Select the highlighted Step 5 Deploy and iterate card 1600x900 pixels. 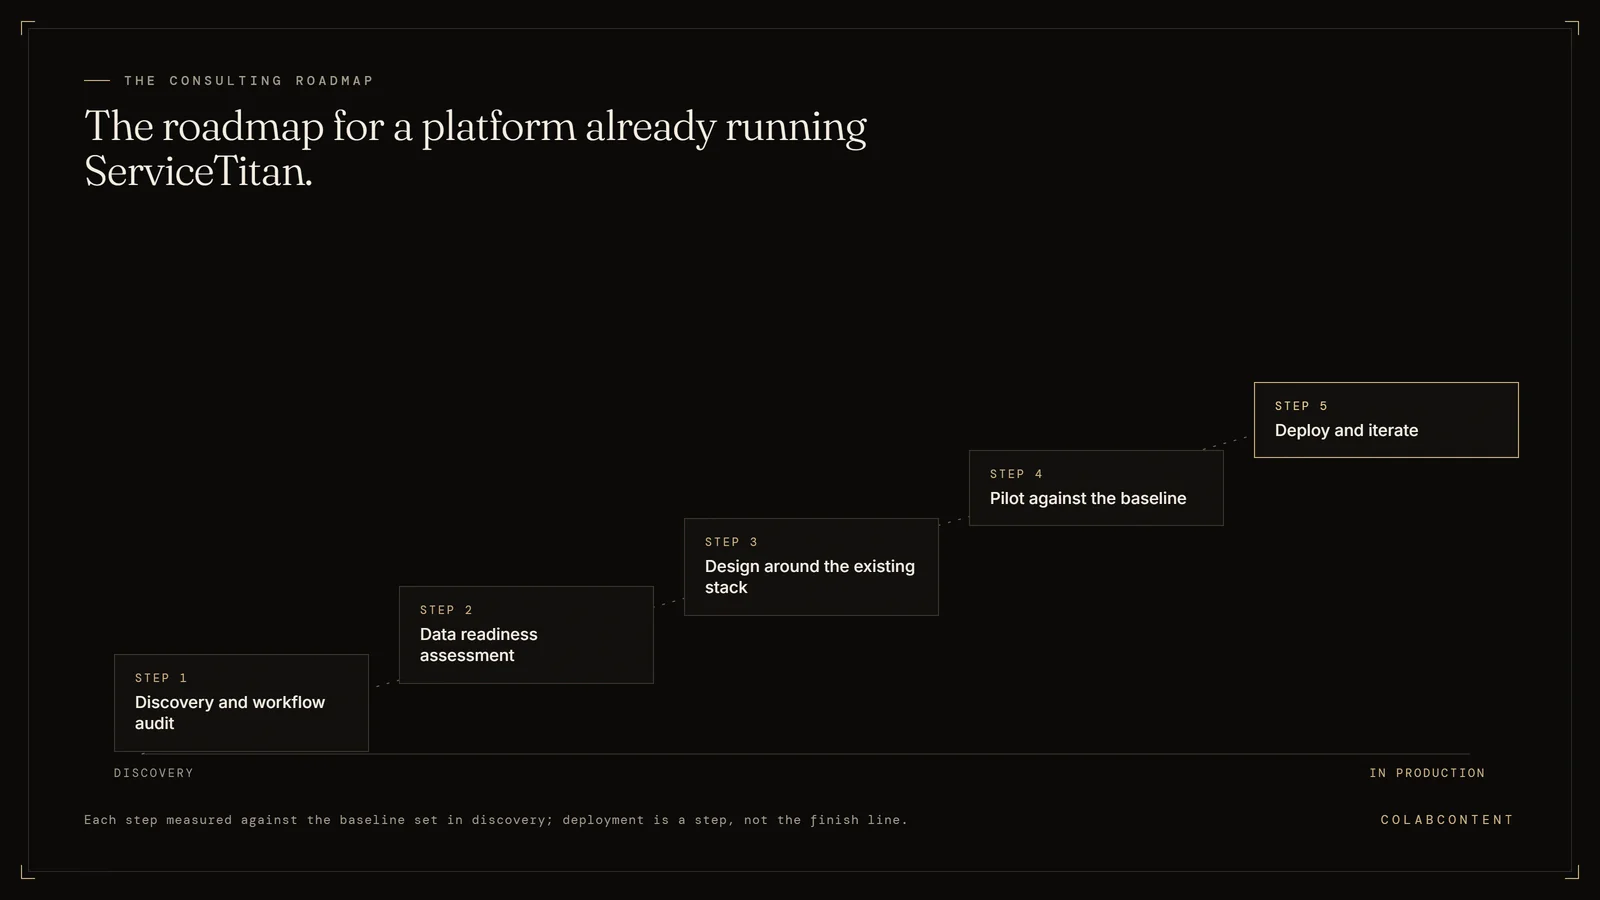pyautogui.click(x=1386, y=420)
